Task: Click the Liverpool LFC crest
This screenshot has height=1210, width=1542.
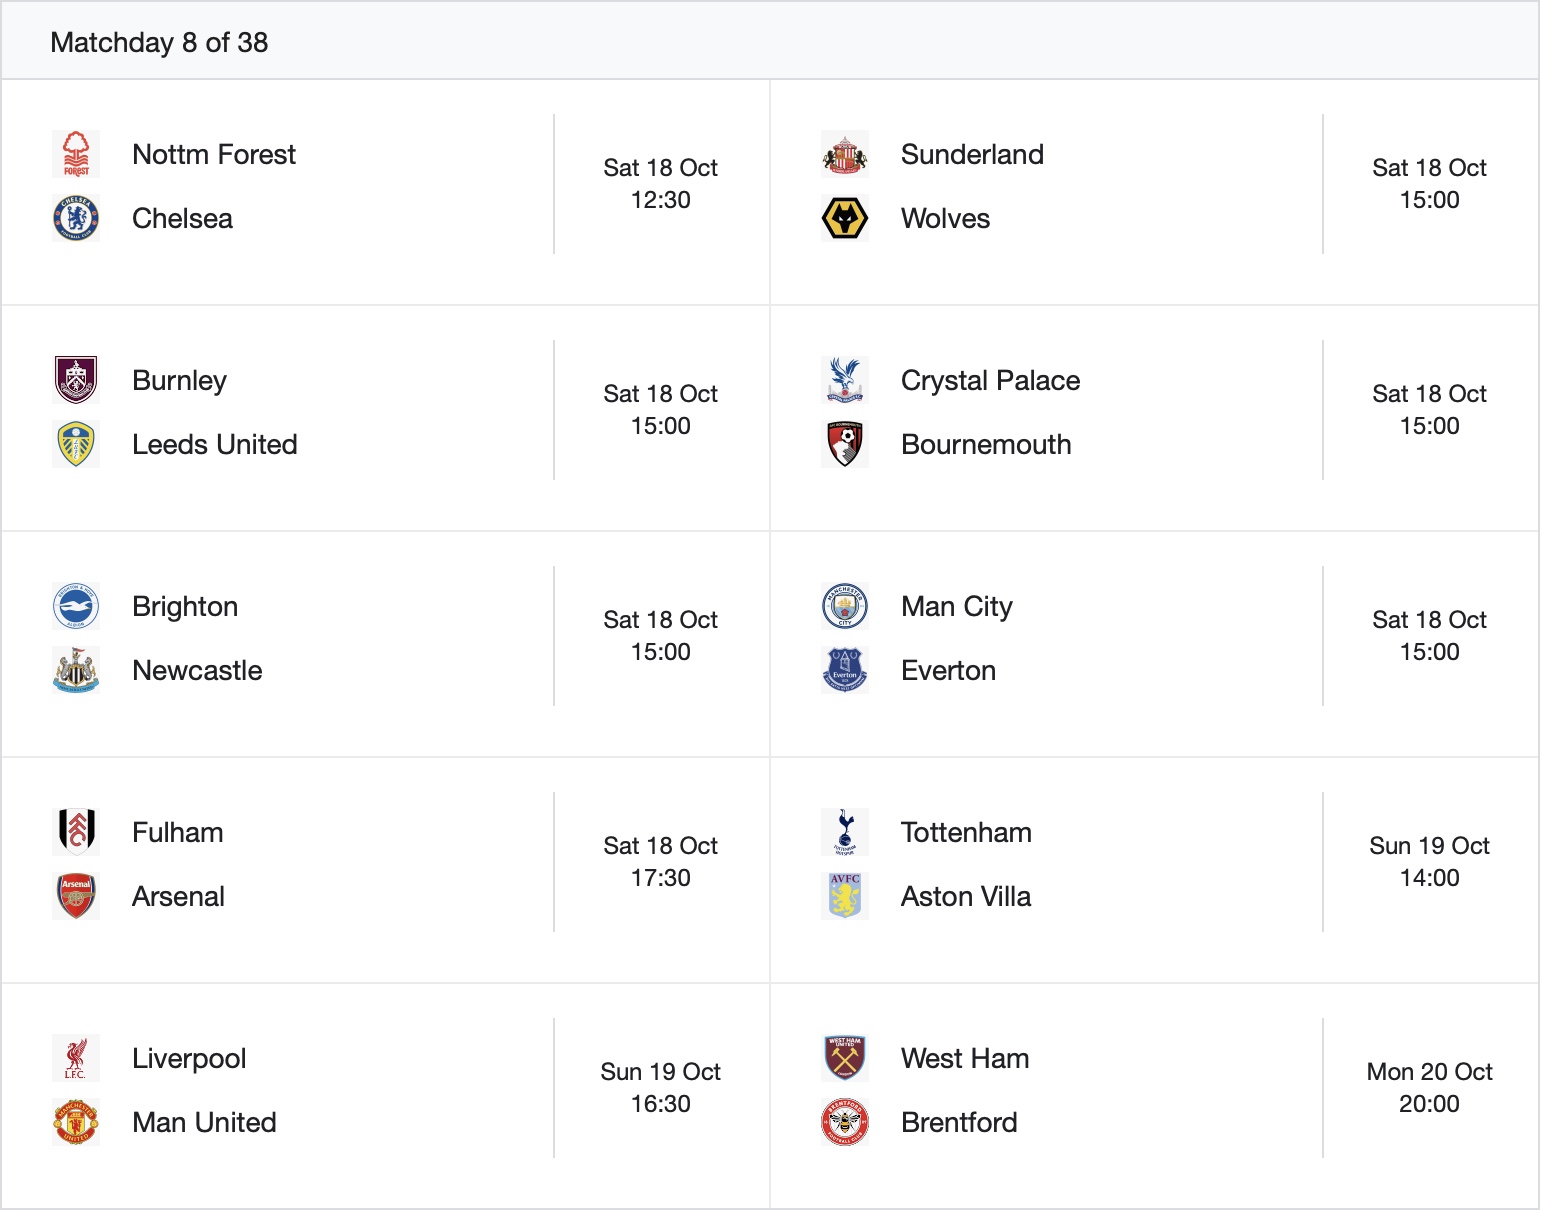Action: coord(76,1058)
